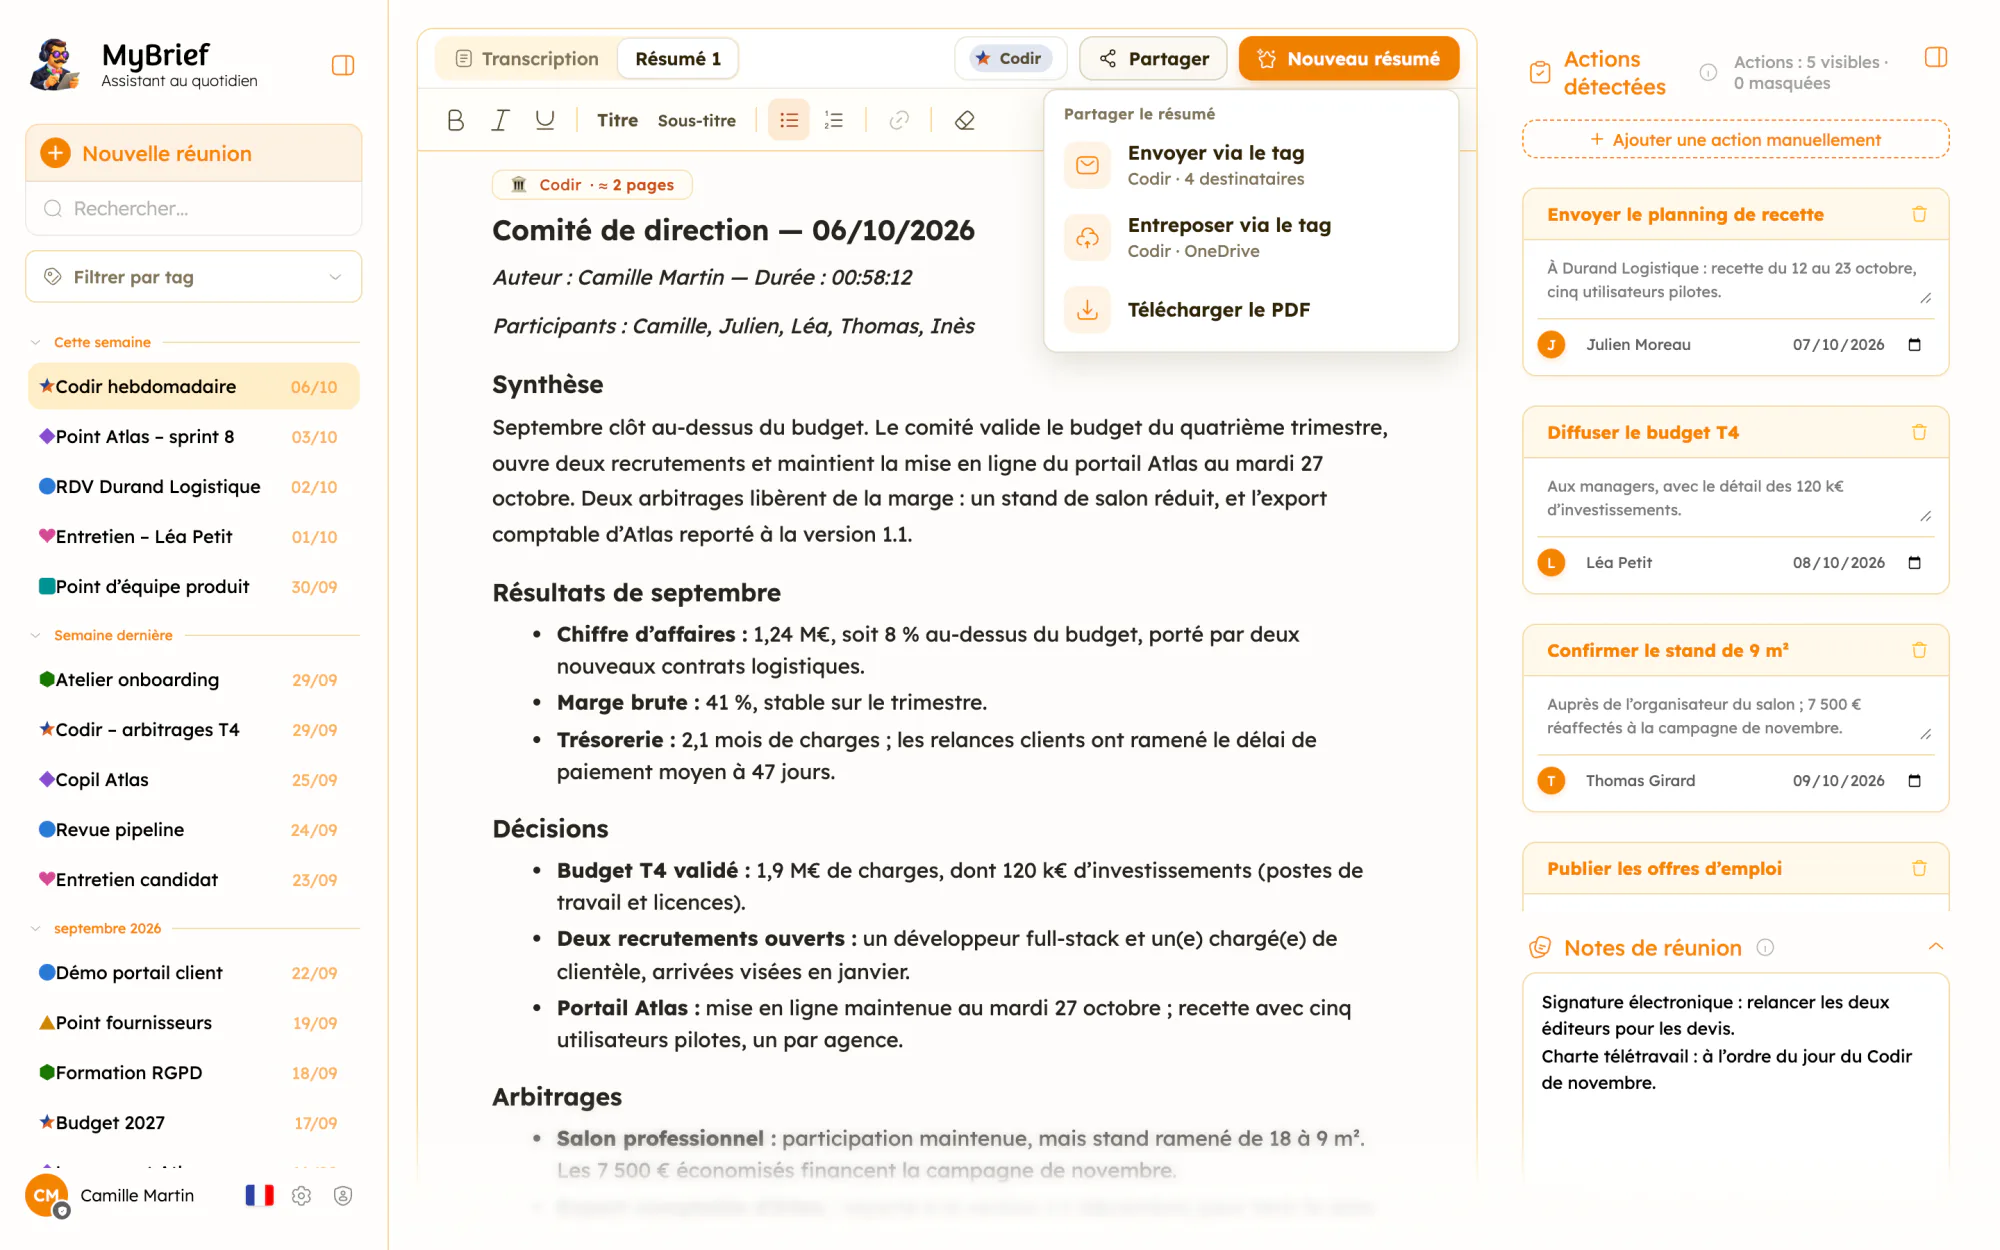Click the eraser clear formatting icon
The image size is (2000, 1250).
pos(964,120)
